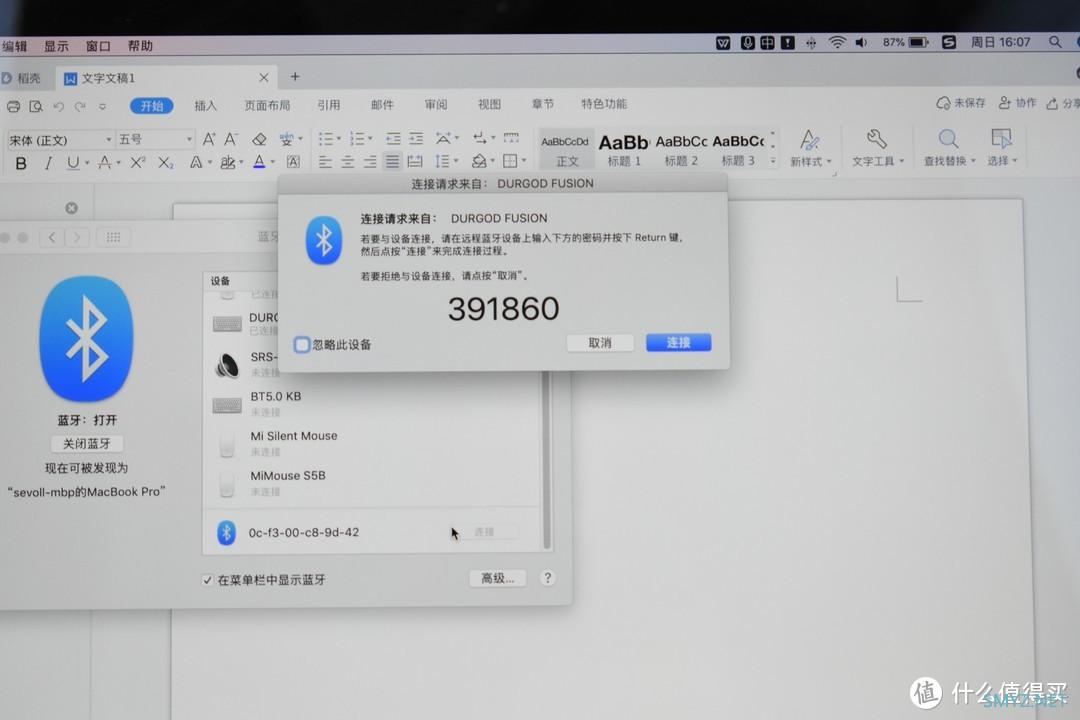Toggle bold formatting in the ribbon
Image resolution: width=1080 pixels, height=720 pixels.
coord(21,163)
